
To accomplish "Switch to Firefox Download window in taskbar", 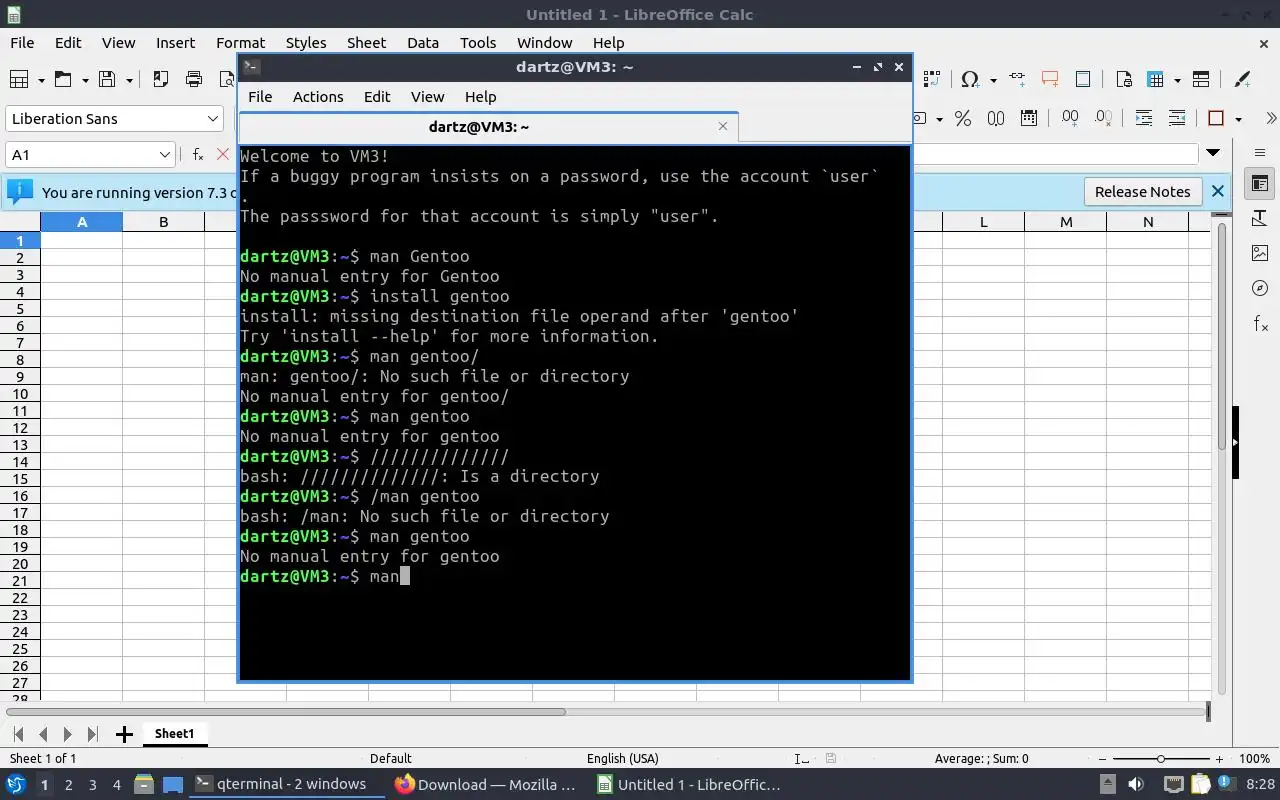I will click(x=486, y=784).
